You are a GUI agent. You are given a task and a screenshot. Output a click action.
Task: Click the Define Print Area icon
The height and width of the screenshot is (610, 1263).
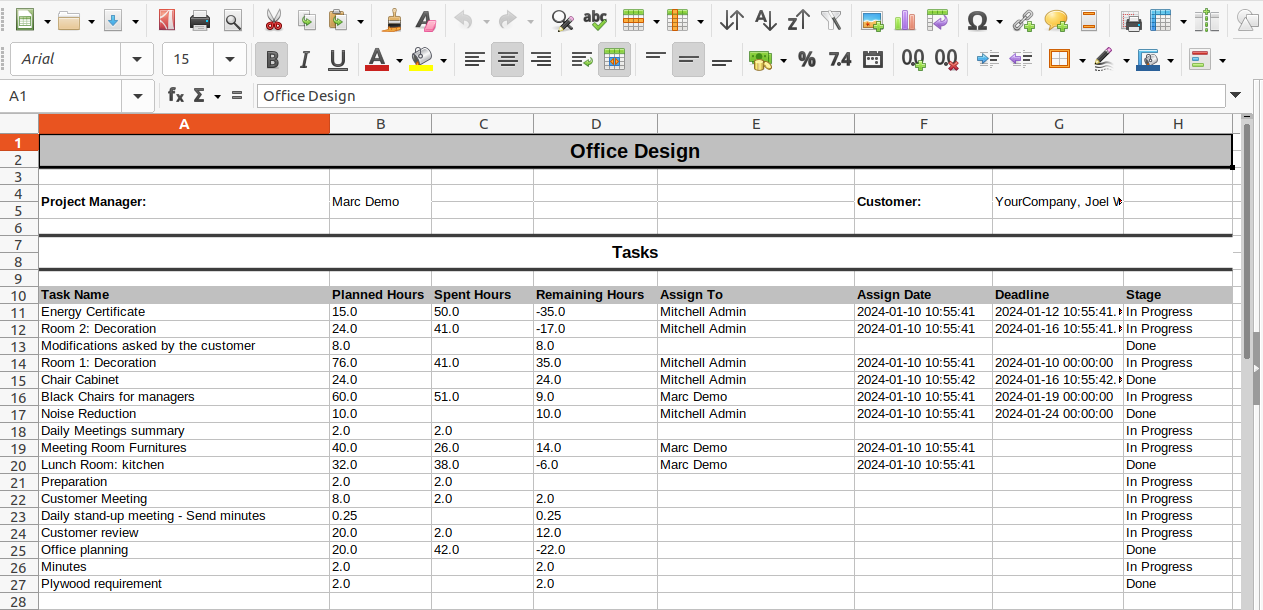1131,20
